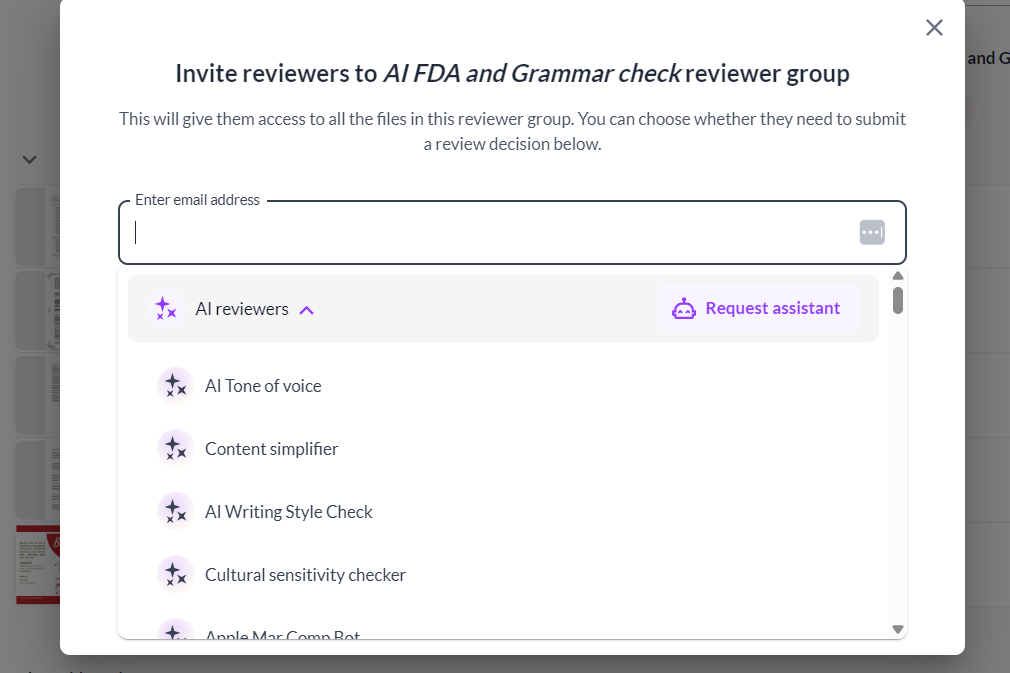This screenshot has height=673, width=1010.
Task: Click the AI reviewers sparkle icon
Action: [x=166, y=308]
